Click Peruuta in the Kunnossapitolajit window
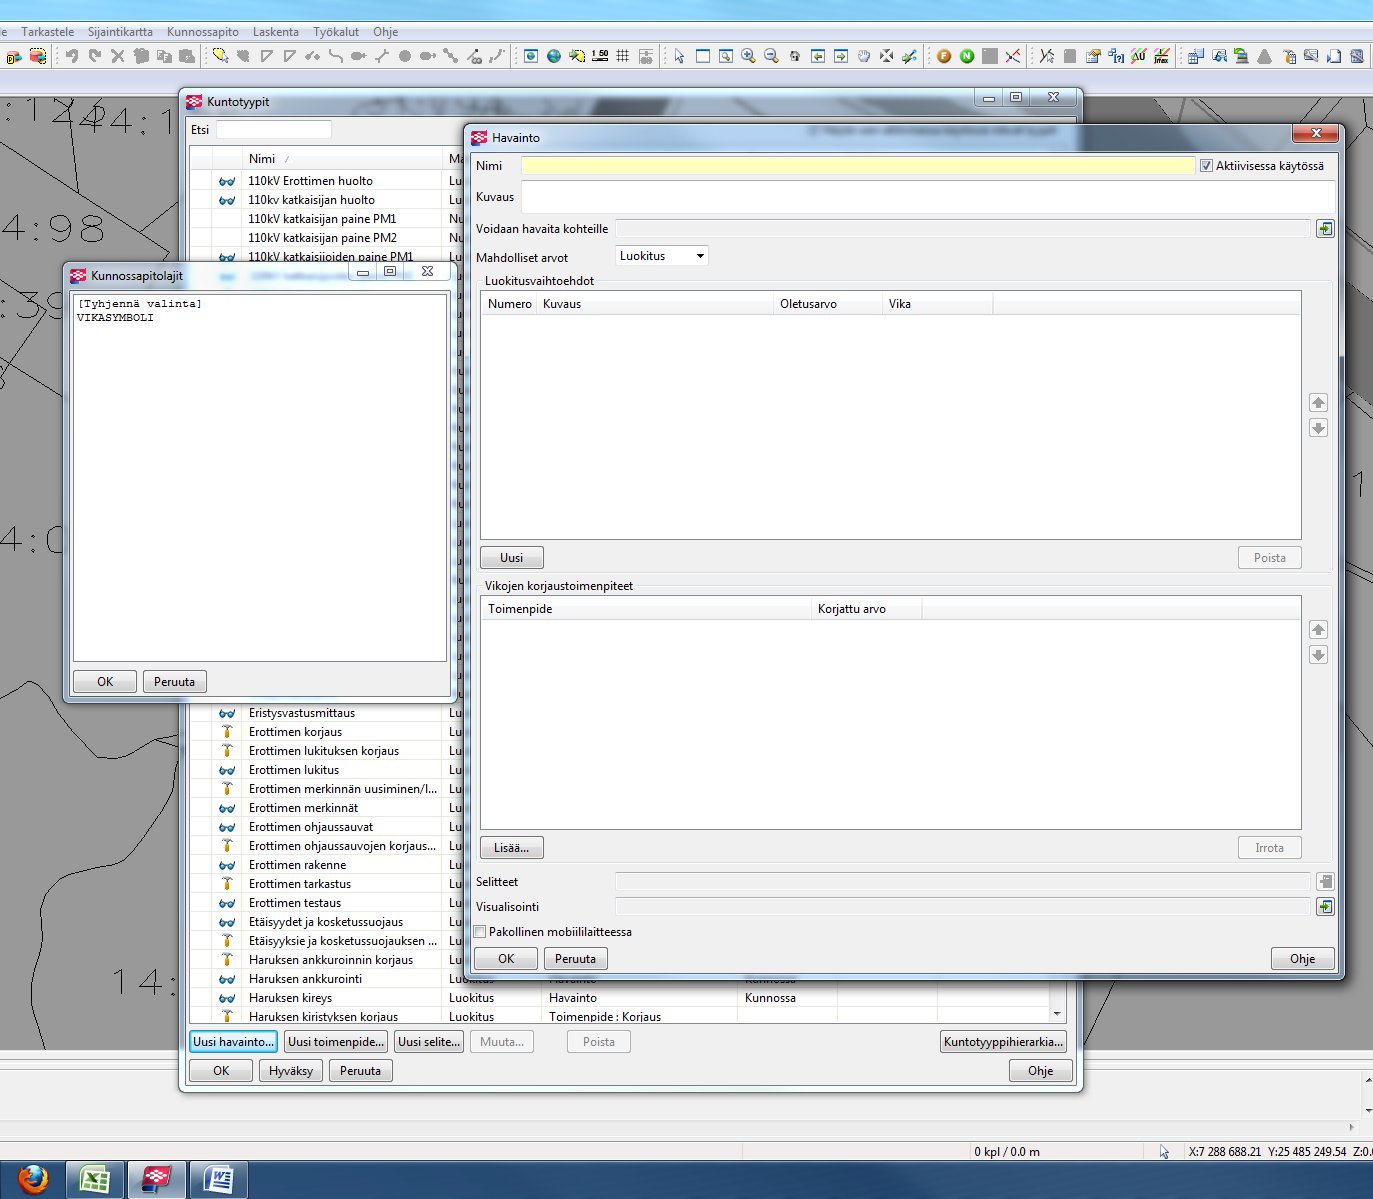Screen dimensions: 1373x1199 (x=175, y=682)
